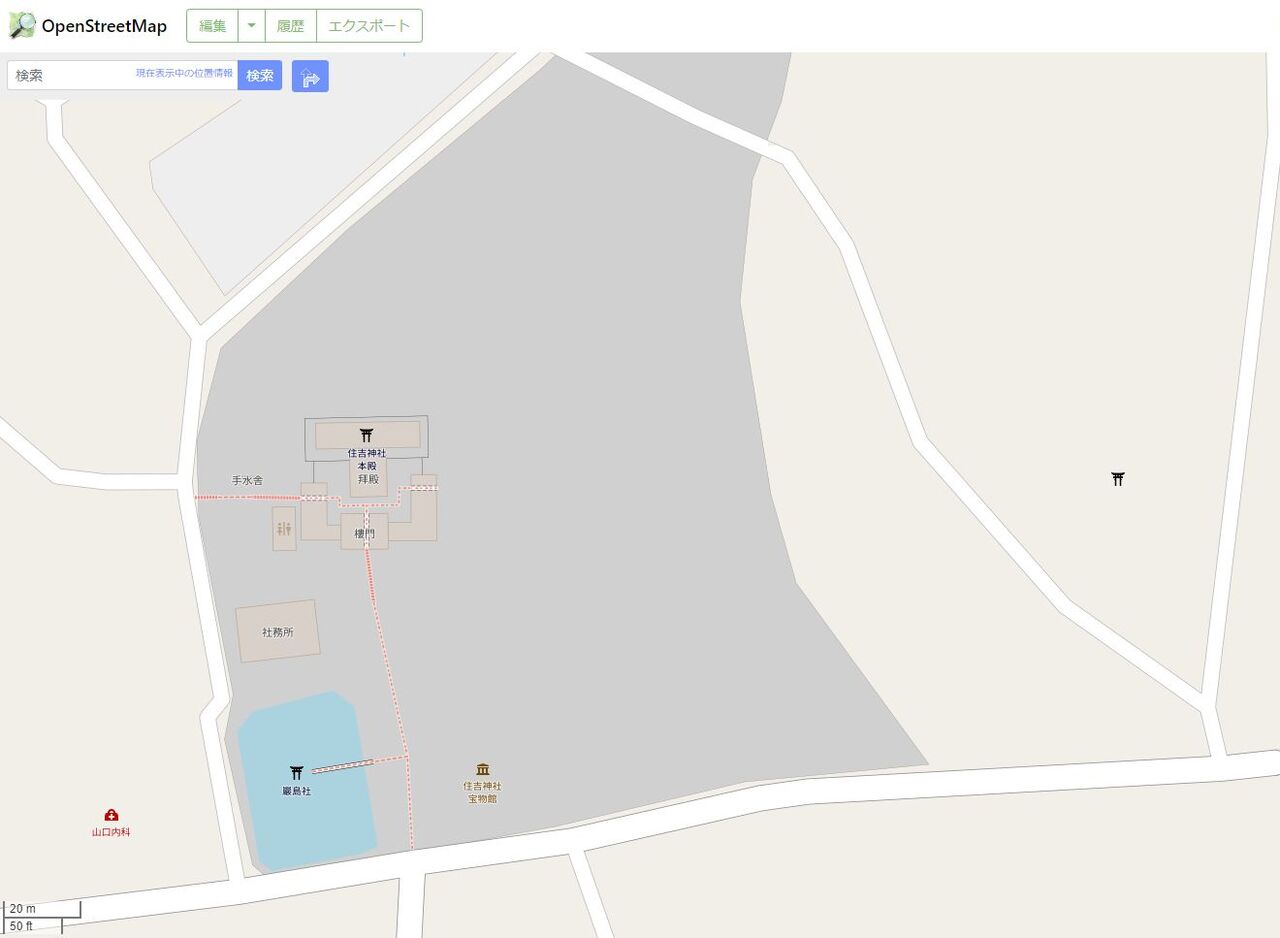The height and width of the screenshot is (938, 1280).
Task: Click the OpenStreetMap magnifier logo icon
Action: tap(22, 26)
